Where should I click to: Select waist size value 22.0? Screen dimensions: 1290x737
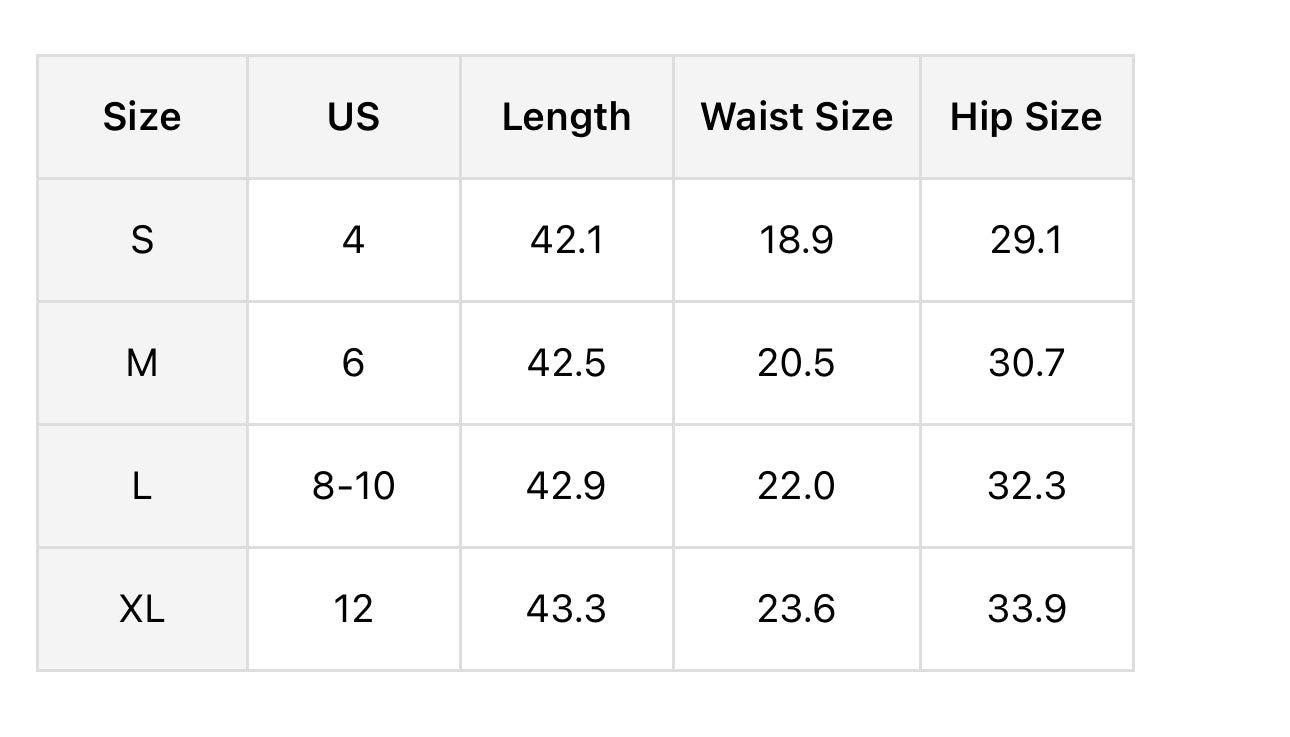coord(796,486)
